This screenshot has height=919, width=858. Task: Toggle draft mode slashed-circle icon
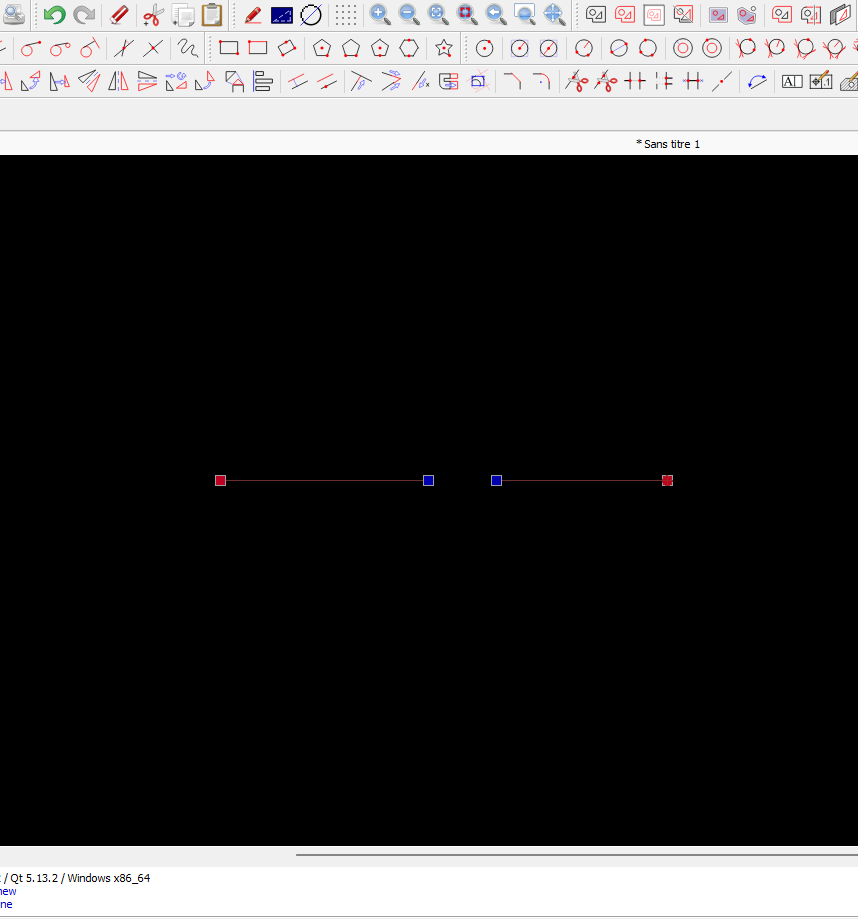coord(311,15)
